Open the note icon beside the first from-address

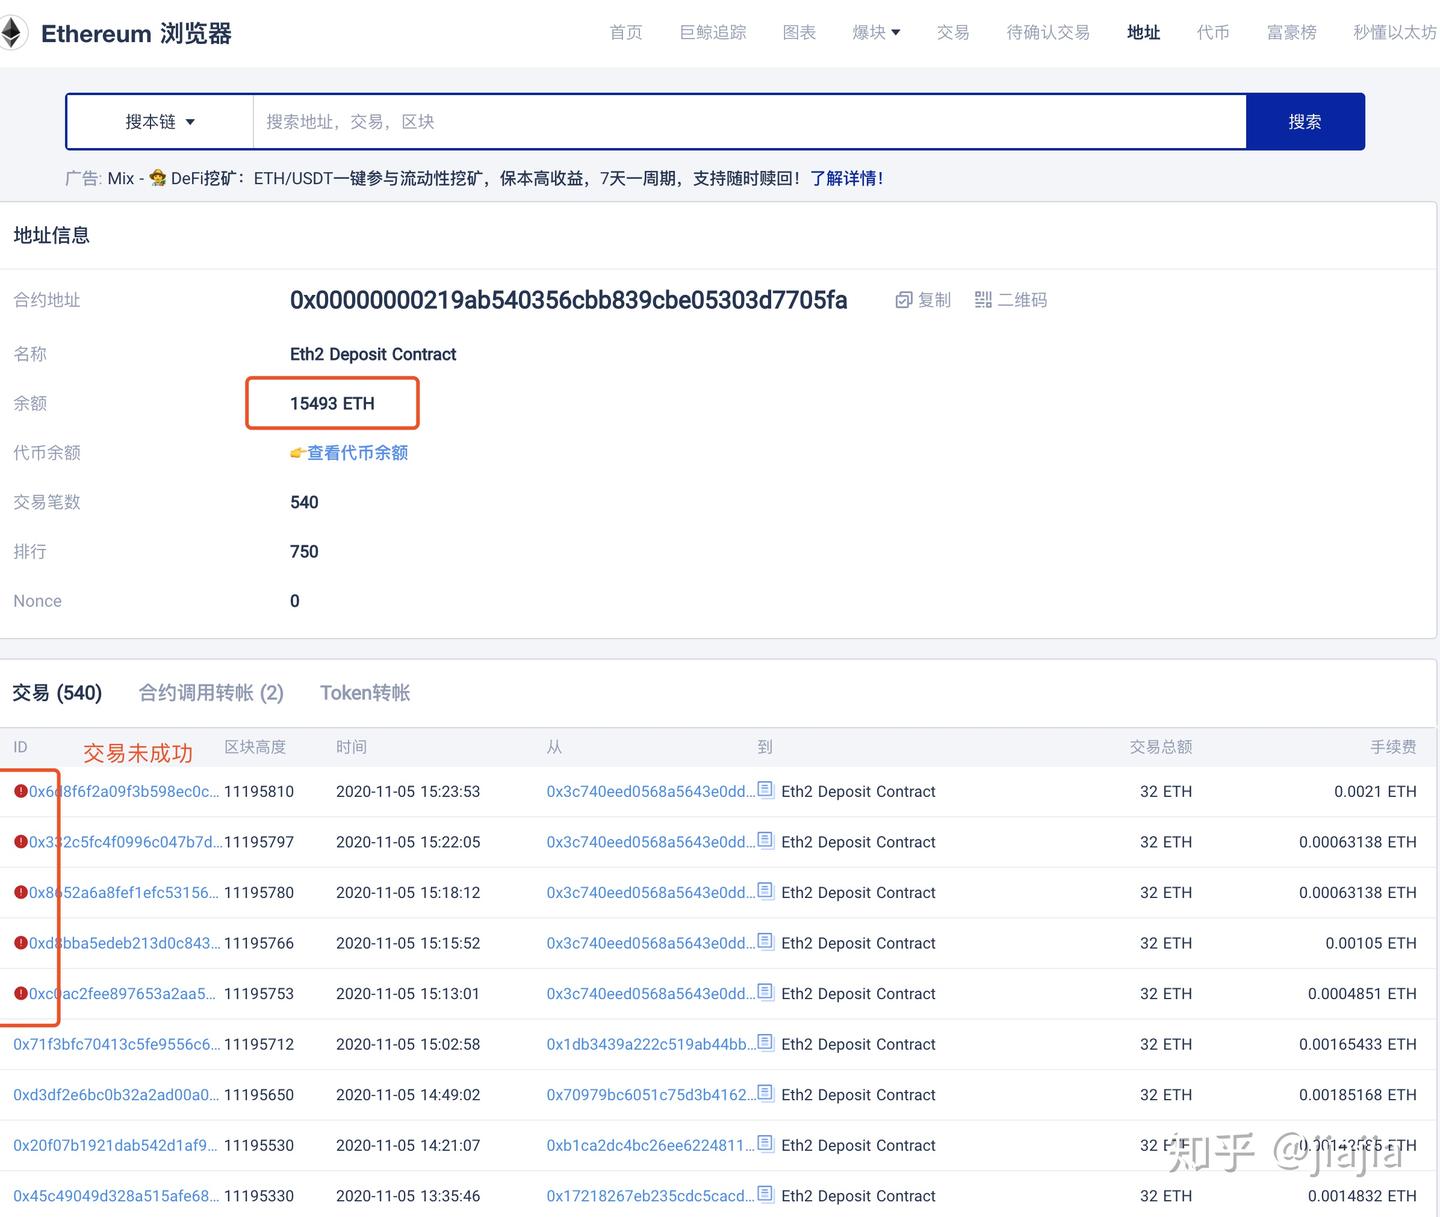(765, 789)
